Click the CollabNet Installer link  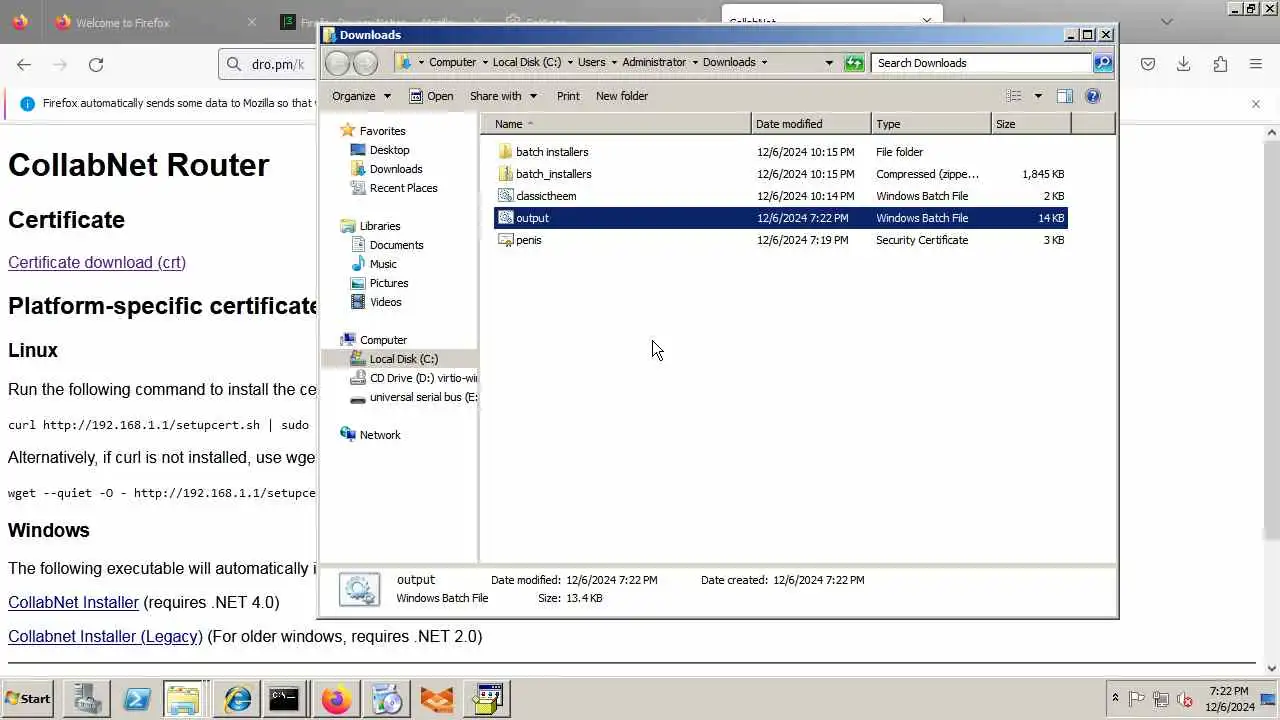pyautogui.click(x=73, y=602)
